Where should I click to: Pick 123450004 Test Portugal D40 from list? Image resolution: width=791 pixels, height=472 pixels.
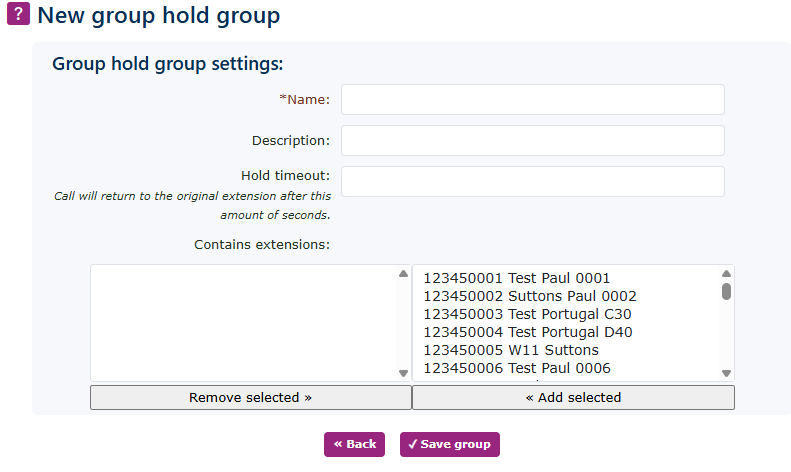tap(528, 332)
